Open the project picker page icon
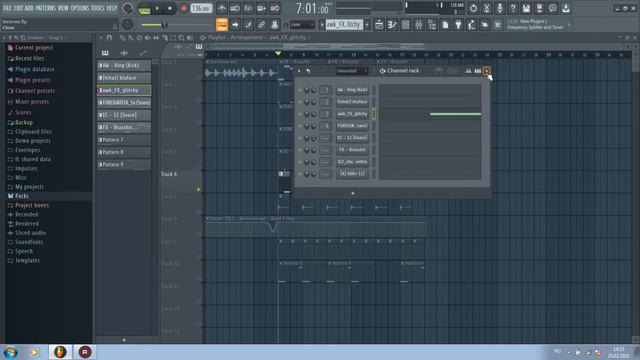This screenshot has height=360, width=640. [445, 25]
